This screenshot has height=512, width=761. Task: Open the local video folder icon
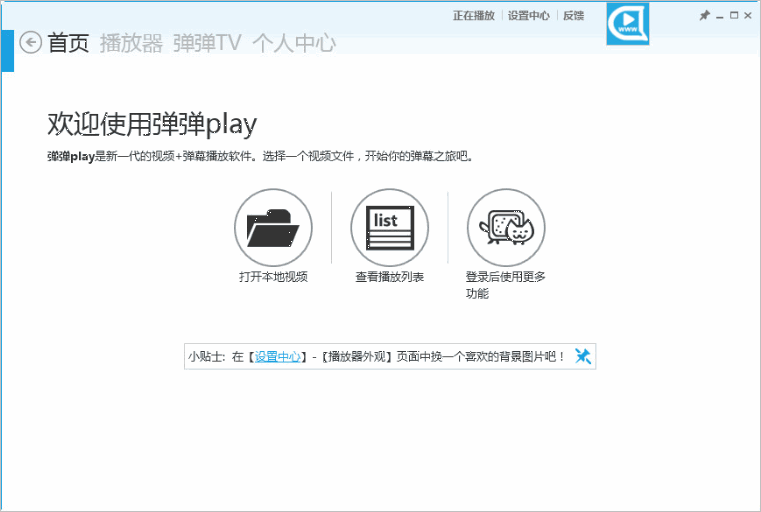tap(273, 227)
